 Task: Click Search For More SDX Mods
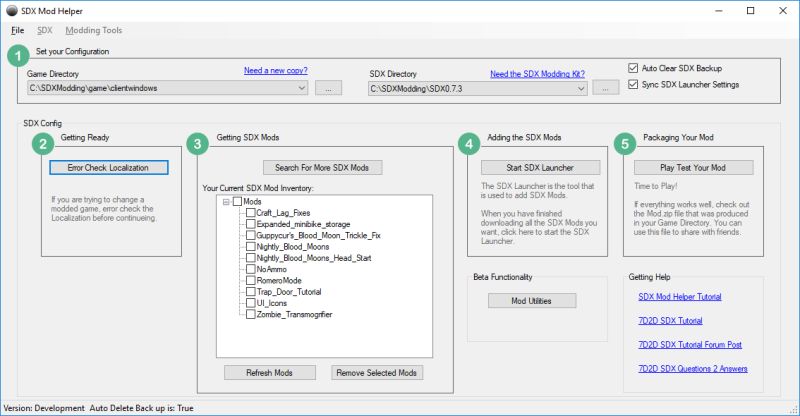[x=322, y=167]
